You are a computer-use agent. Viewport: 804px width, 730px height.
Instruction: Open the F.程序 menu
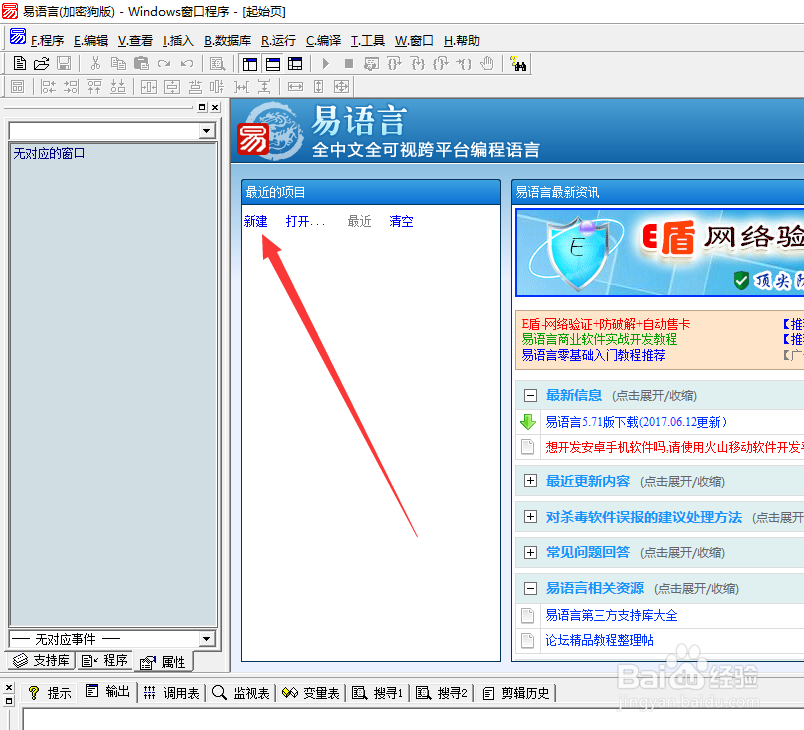tap(47, 40)
